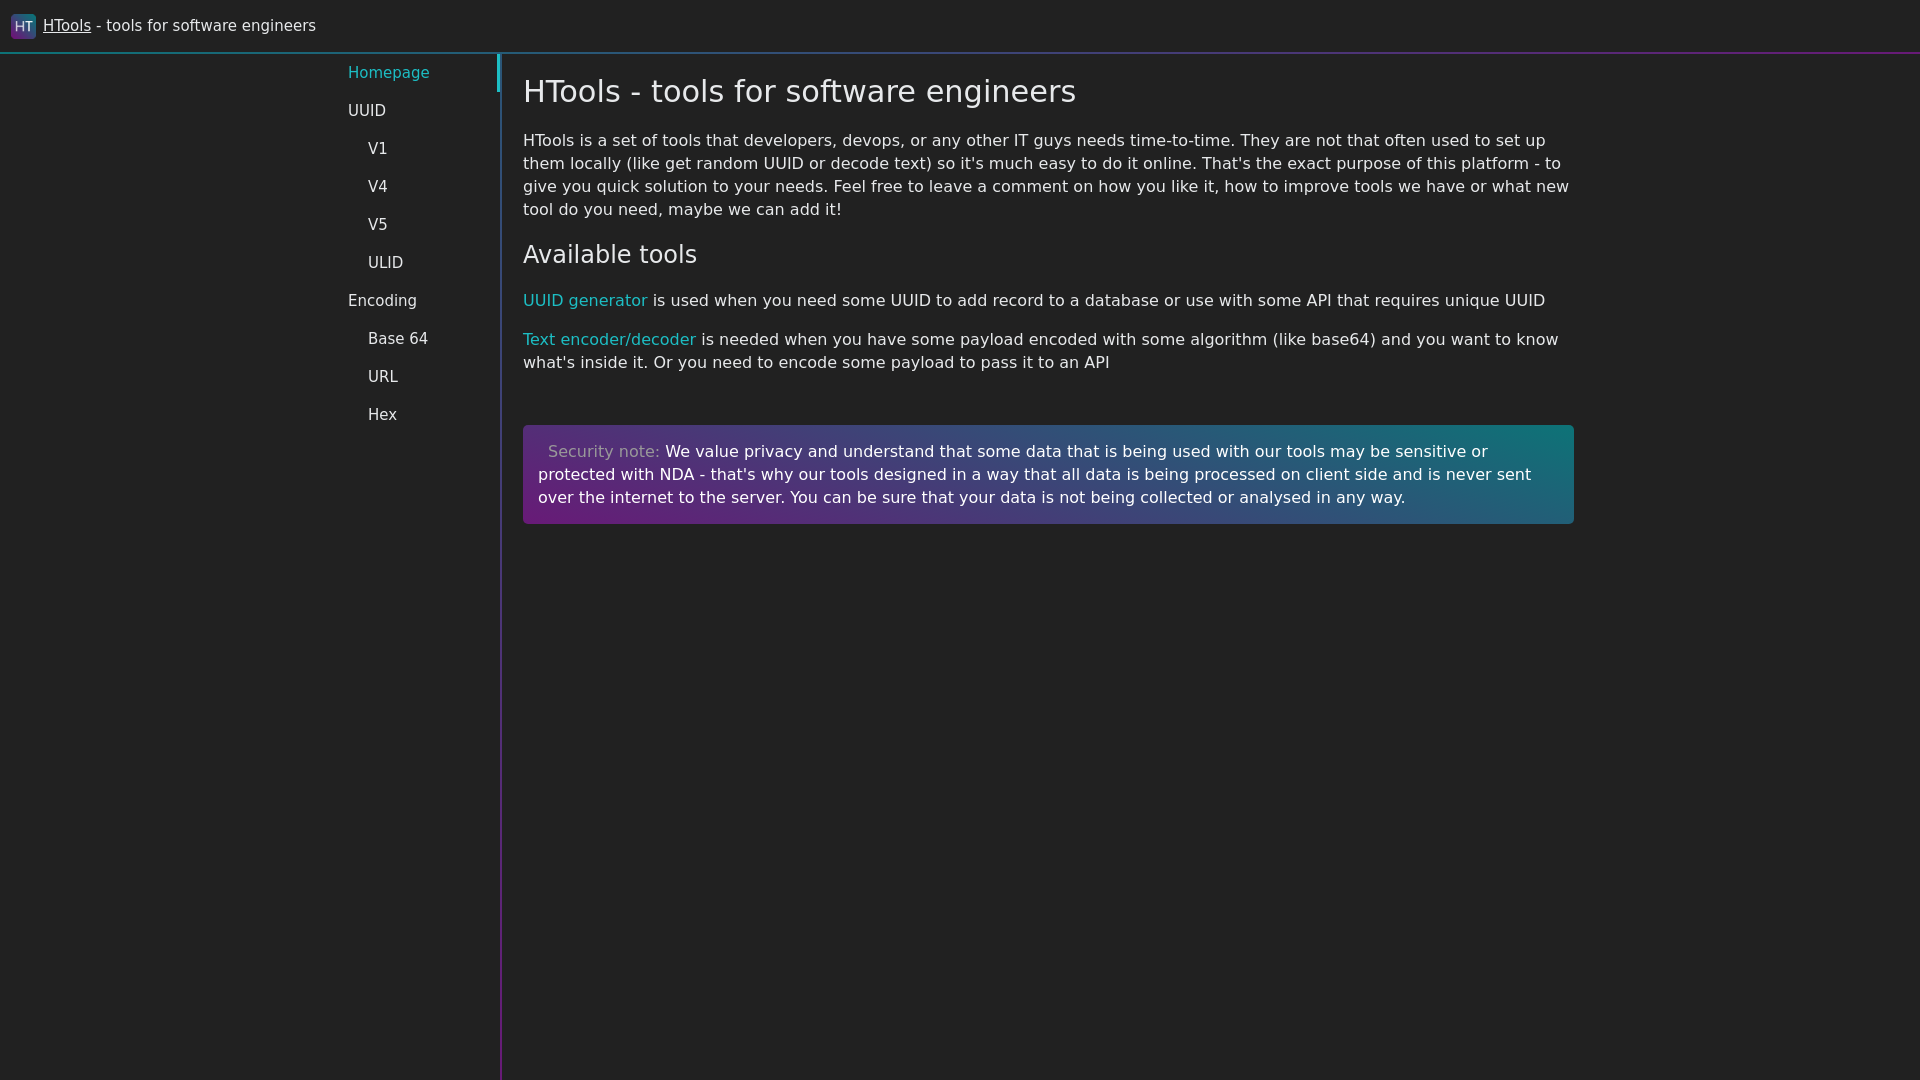The height and width of the screenshot is (1080, 1920).
Task: Go to UUID V5 generator
Action: tap(377, 225)
